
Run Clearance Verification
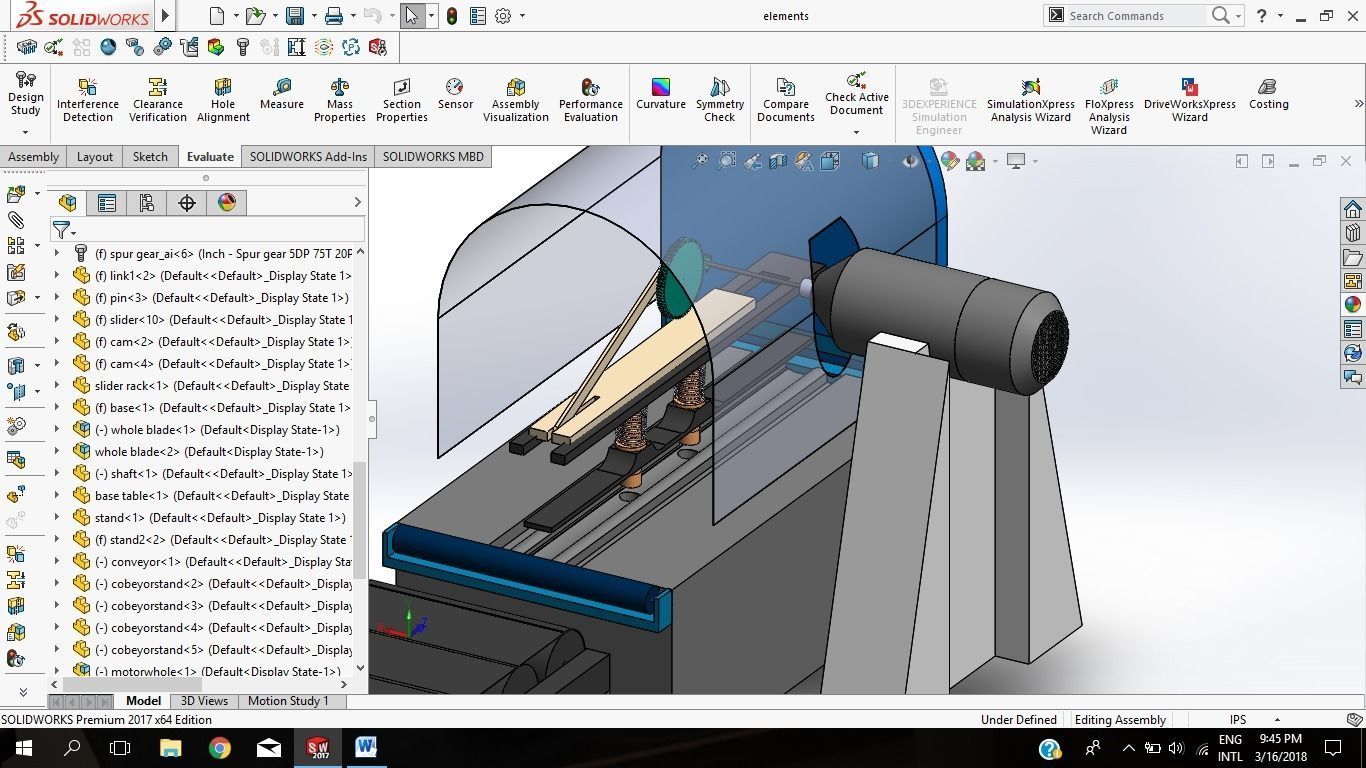pos(158,100)
